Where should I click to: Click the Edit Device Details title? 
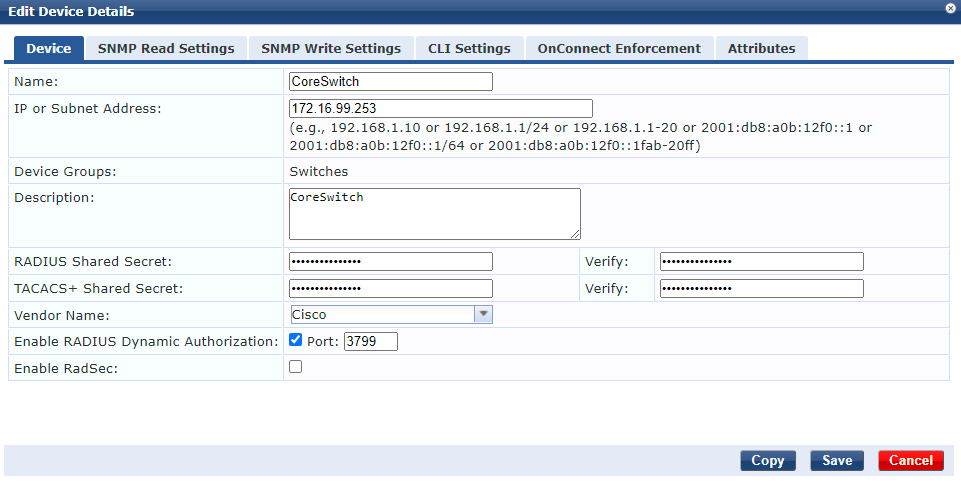(71, 11)
